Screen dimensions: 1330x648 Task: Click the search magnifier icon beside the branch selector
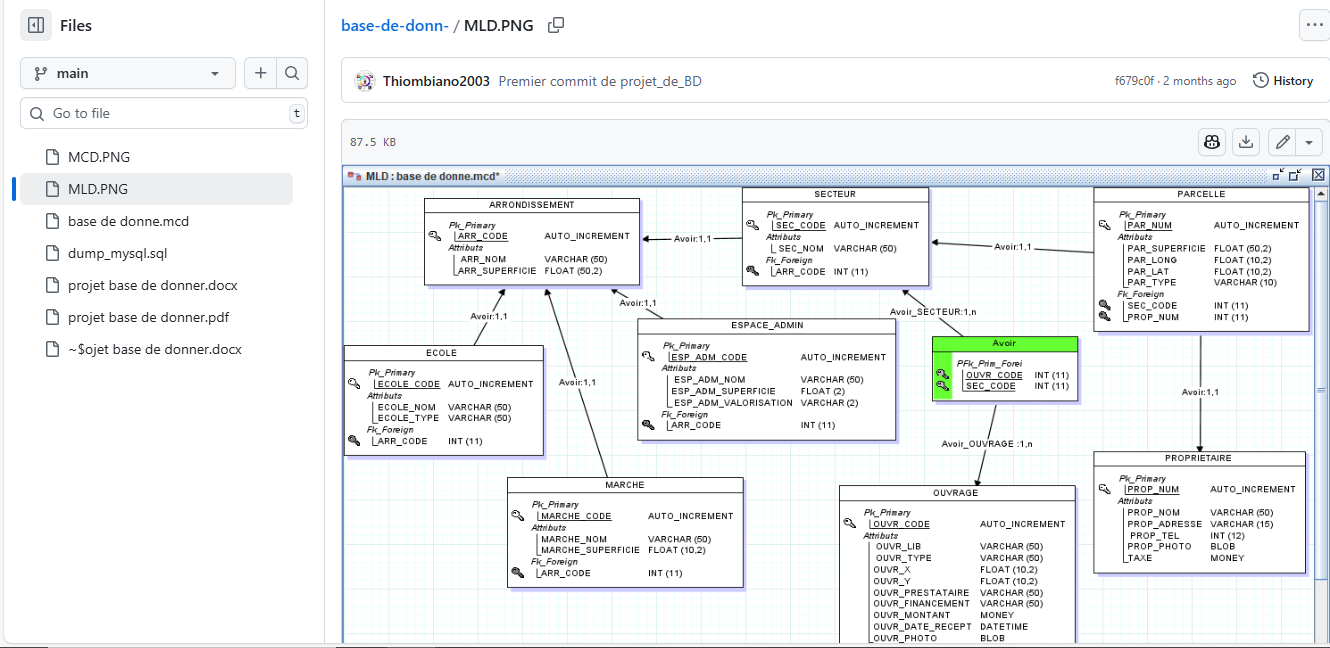point(292,73)
